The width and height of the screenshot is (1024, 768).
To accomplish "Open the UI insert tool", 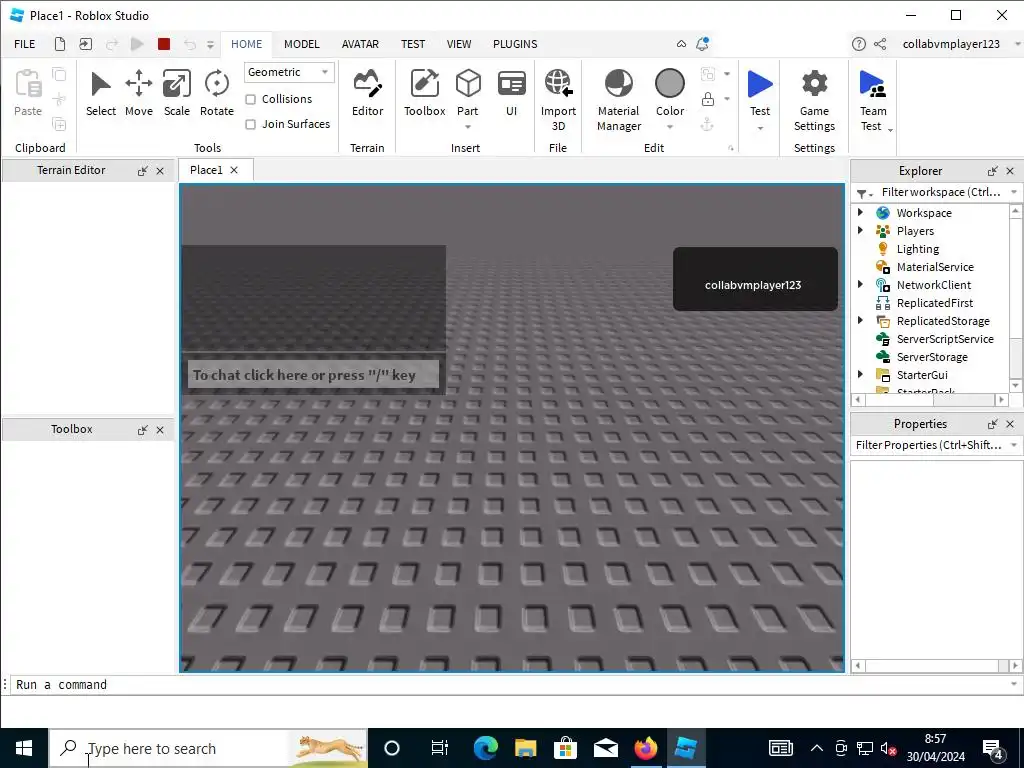I will 511,93.
